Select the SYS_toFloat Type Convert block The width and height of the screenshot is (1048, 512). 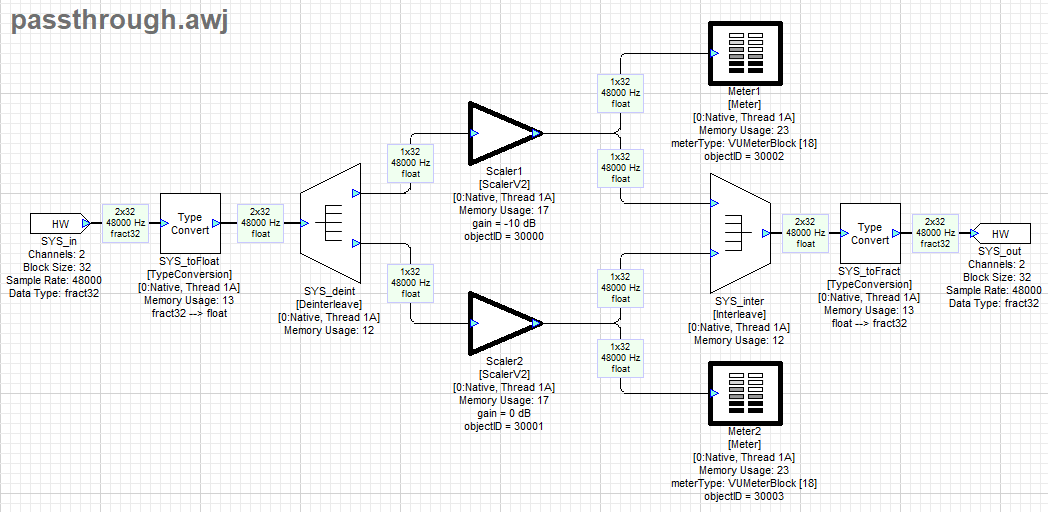point(189,224)
